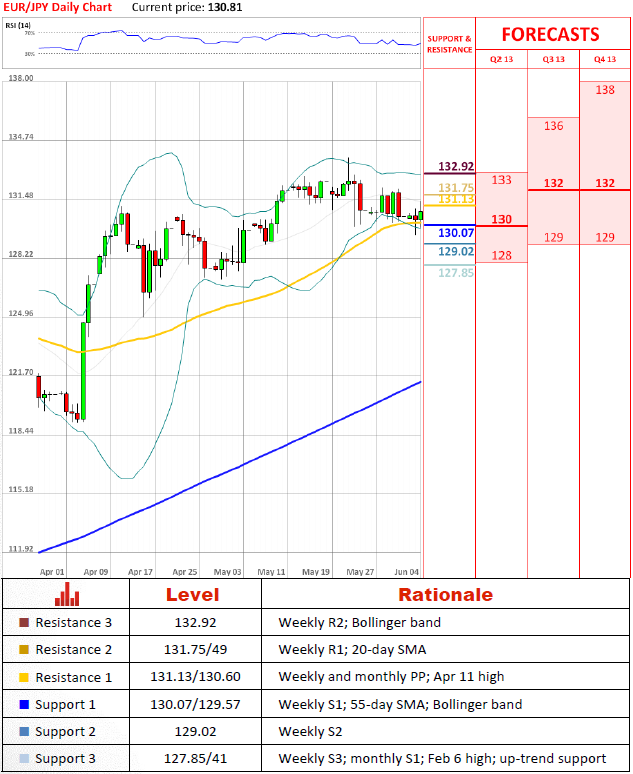Viewport: 633px width, 774px height.
Task: Click the bold 132 forecast in Q4 13
Action: 605,183
